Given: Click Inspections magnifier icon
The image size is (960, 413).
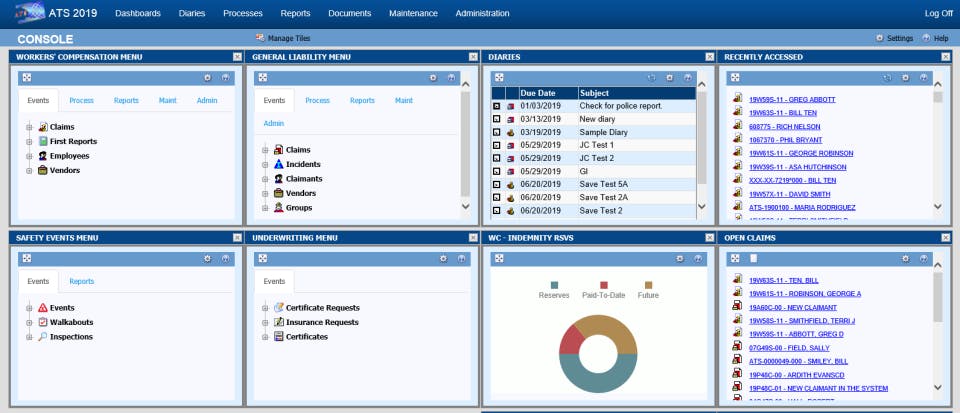Looking at the screenshot, I should coord(43,337).
